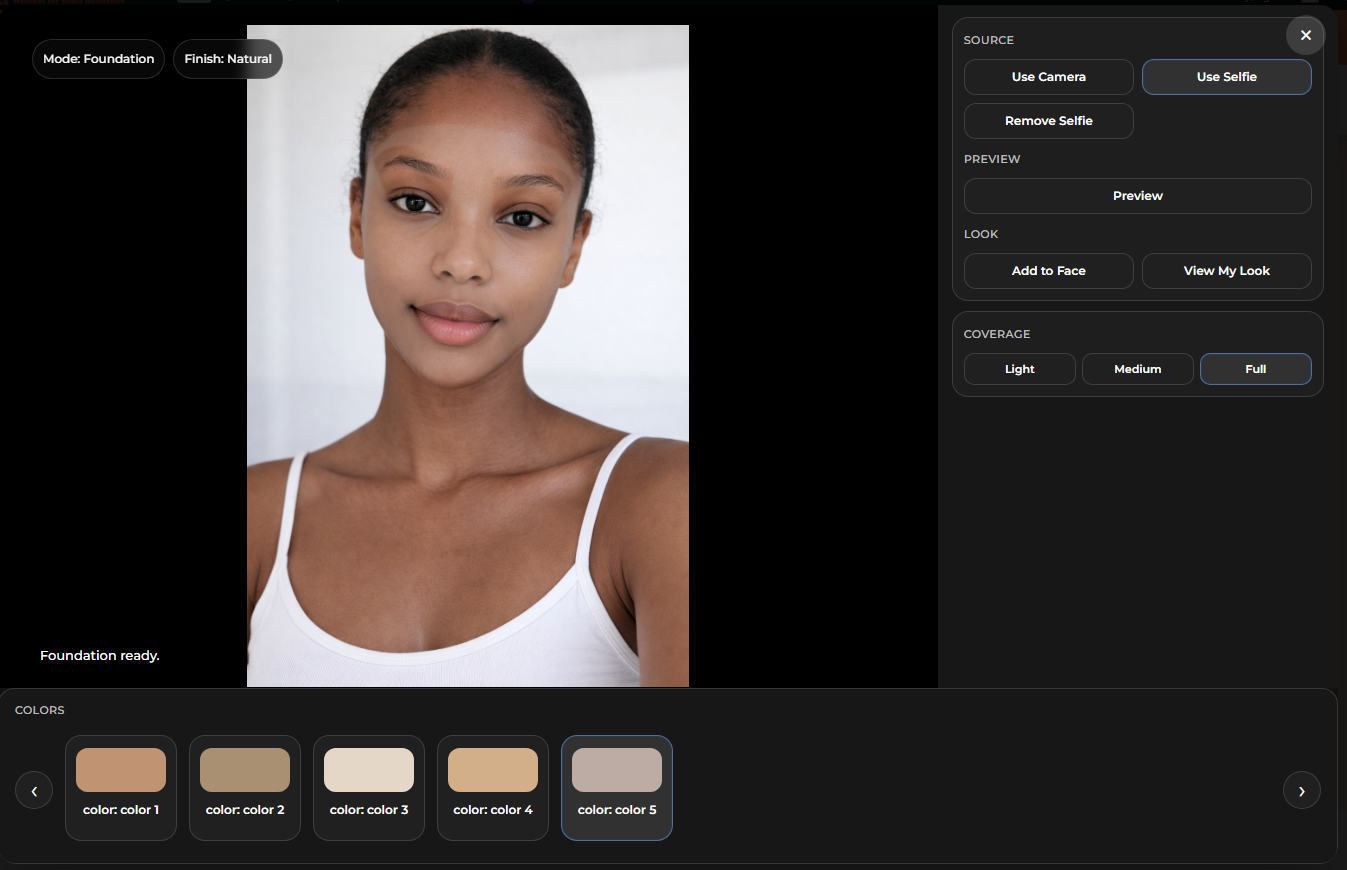
Task: Pick foundation swatch color 1
Action: 121,788
